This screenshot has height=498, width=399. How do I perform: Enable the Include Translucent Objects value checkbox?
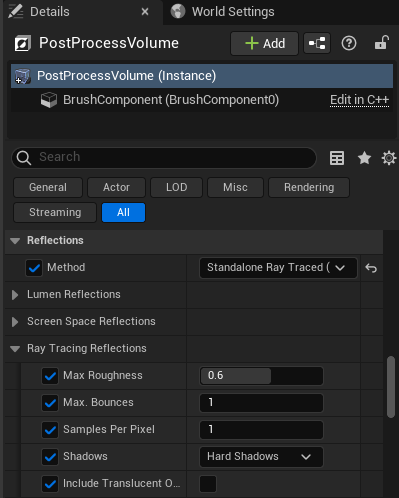pyautogui.click(x=208, y=484)
